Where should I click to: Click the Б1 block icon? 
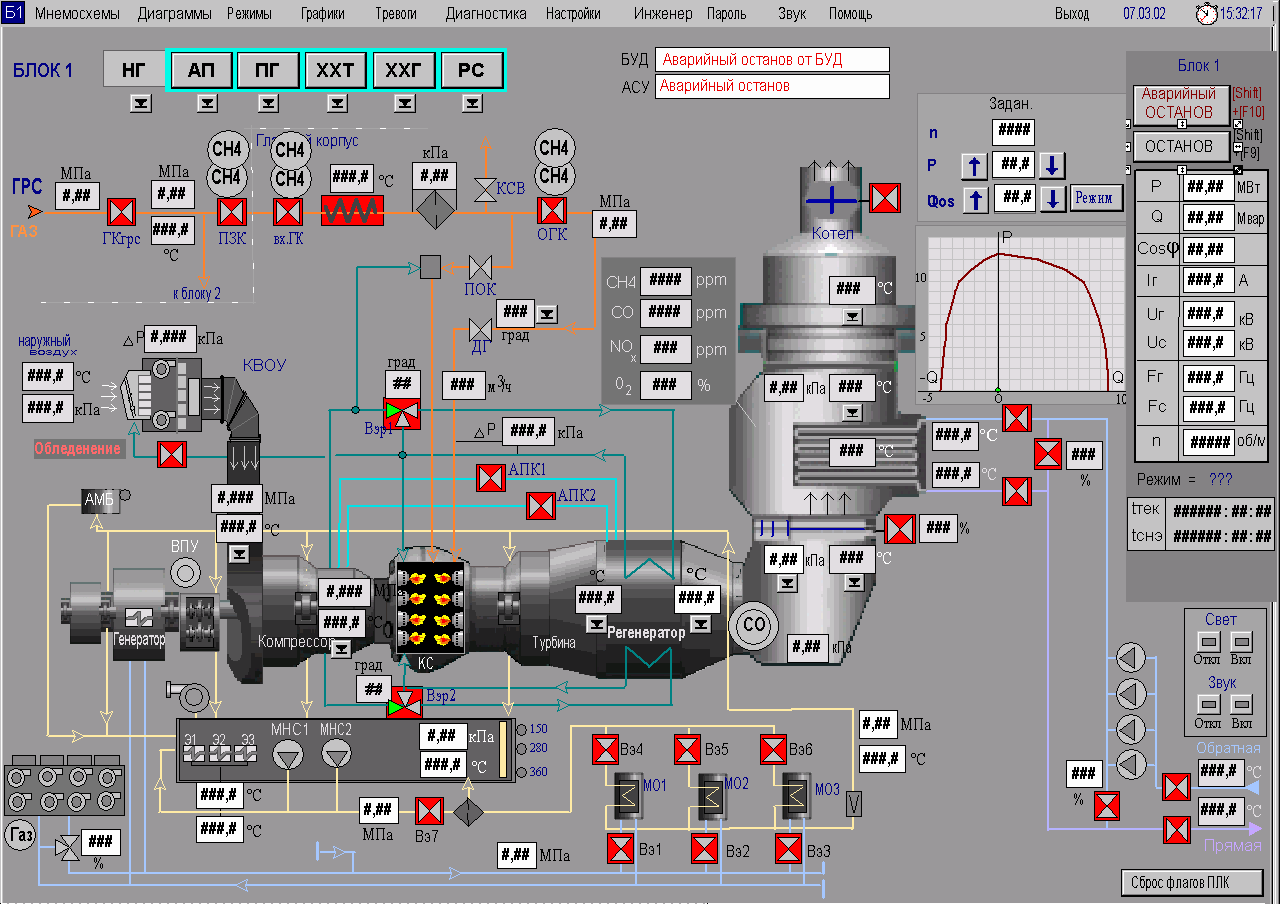click(x=13, y=14)
